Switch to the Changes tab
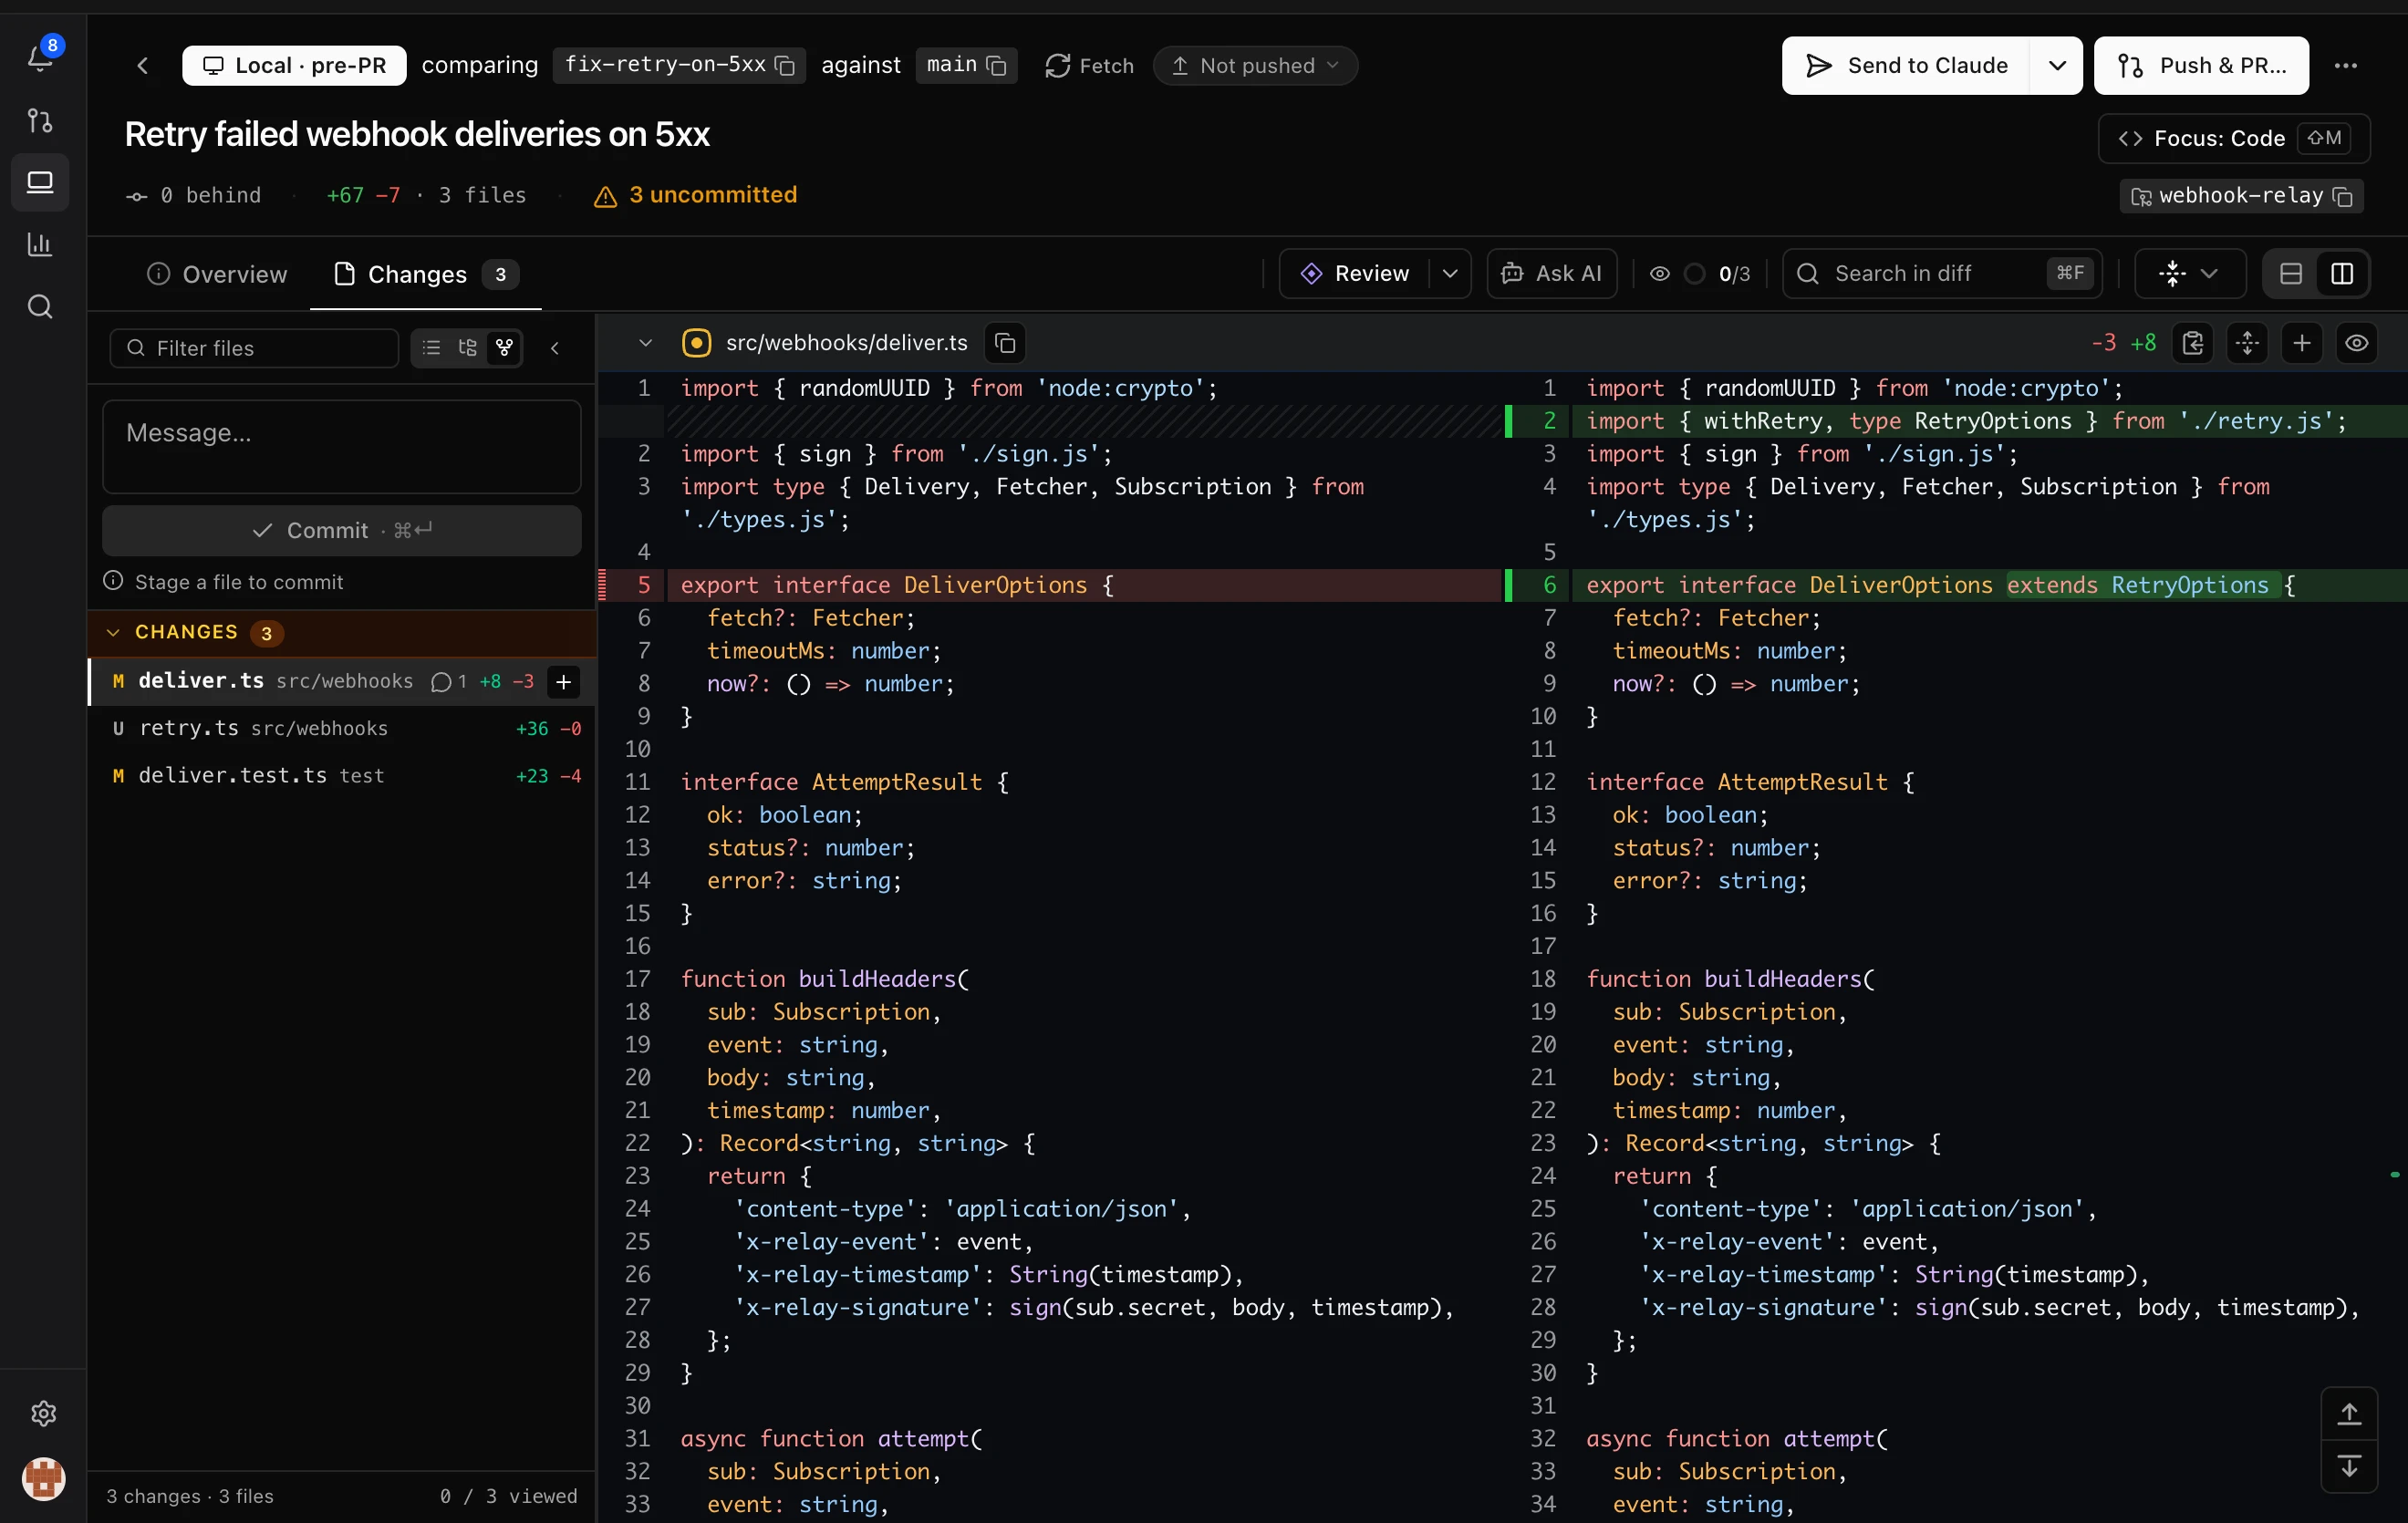Screen dimensions: 2408x1523 click(426, 274)
